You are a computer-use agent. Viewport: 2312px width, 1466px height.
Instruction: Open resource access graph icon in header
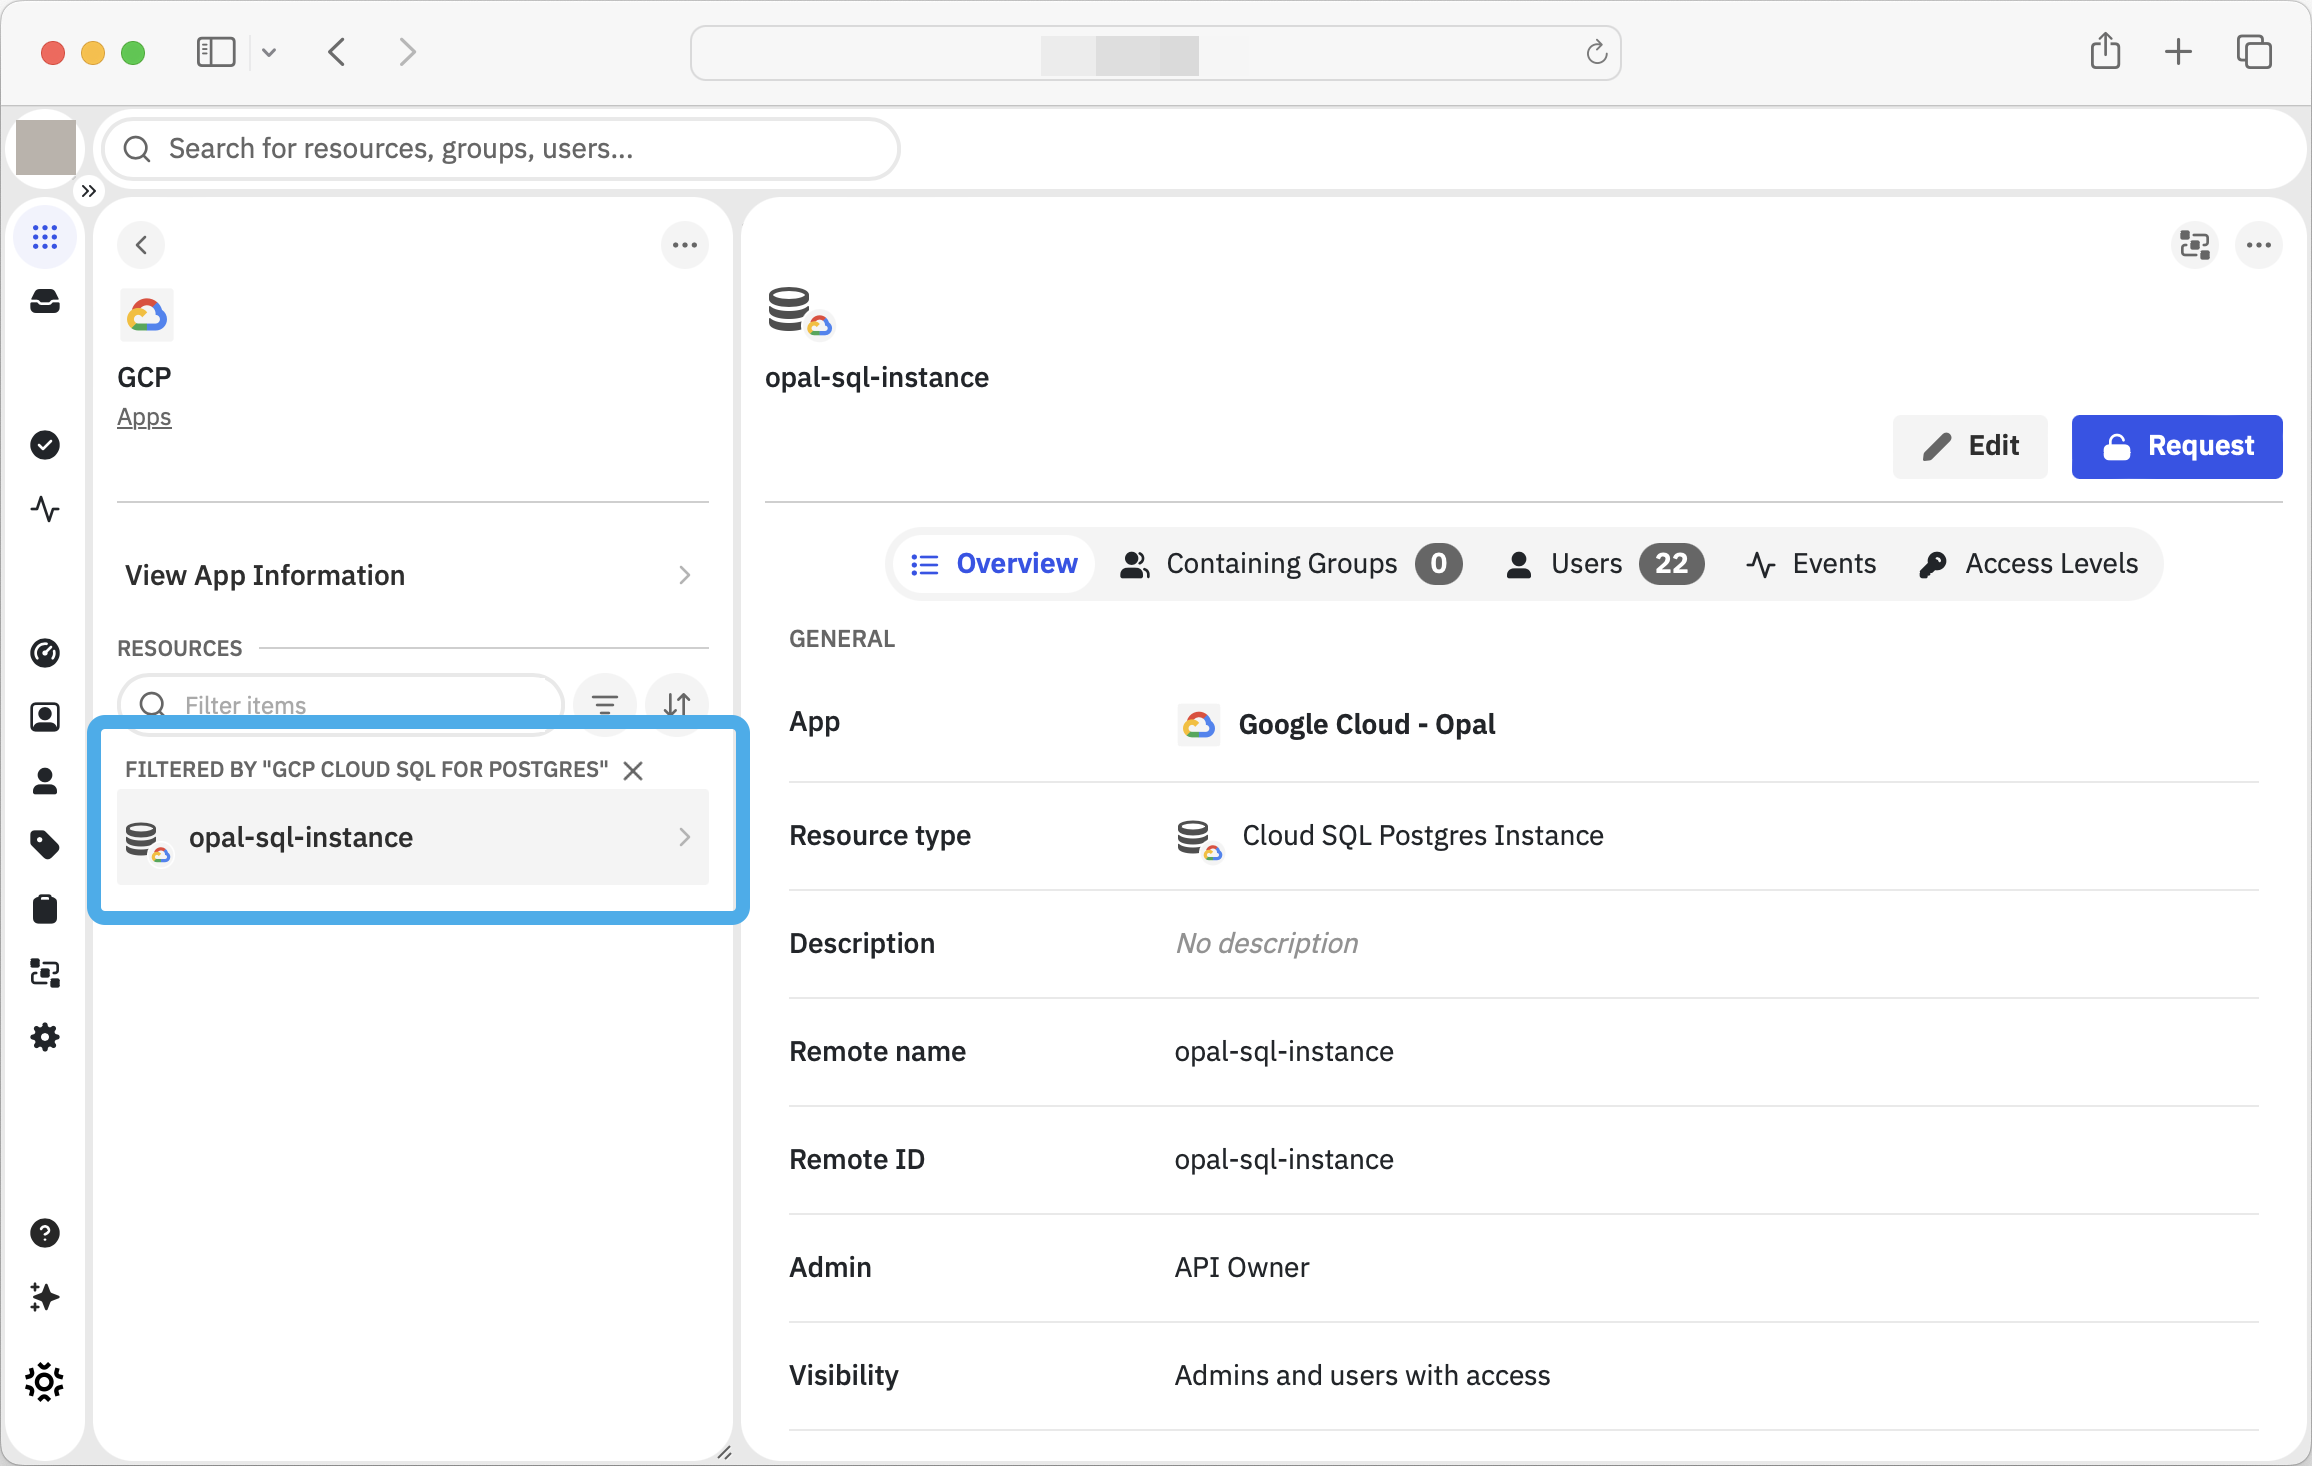(2195, 245)
